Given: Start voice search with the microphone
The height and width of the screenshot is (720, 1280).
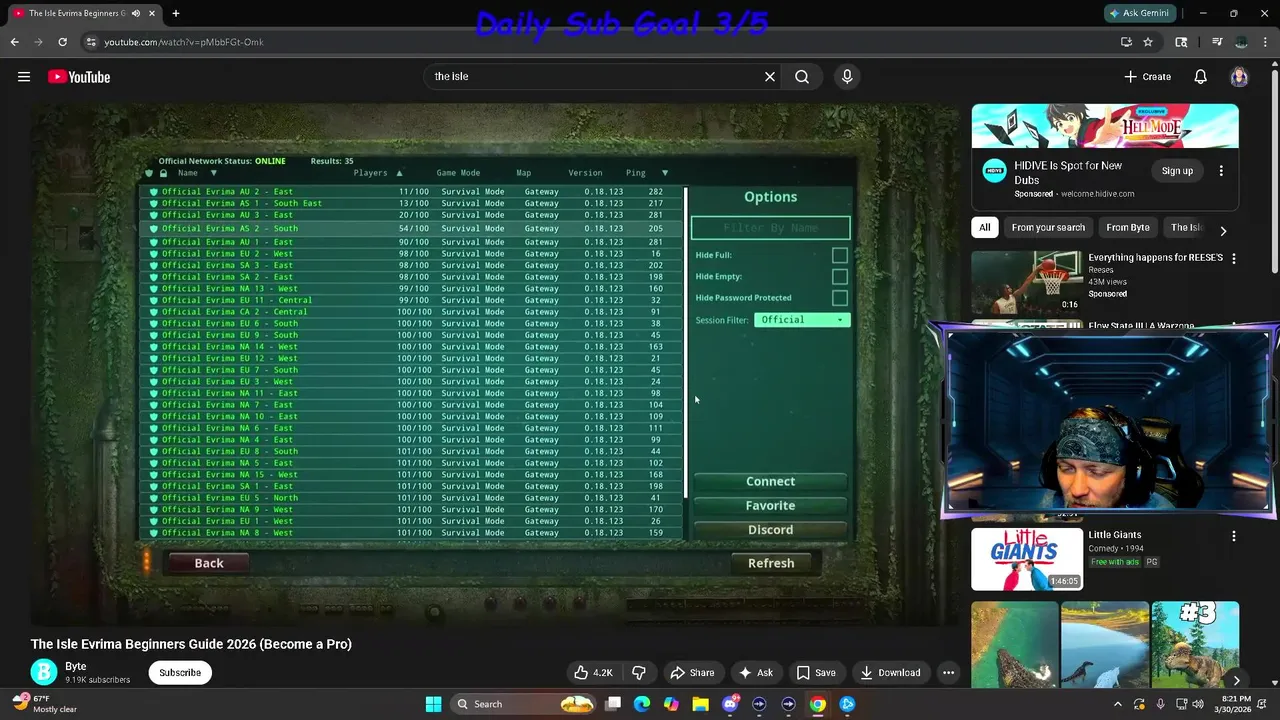Looking at the screenshot, I should pyautogui.click(x=847, y=76).
